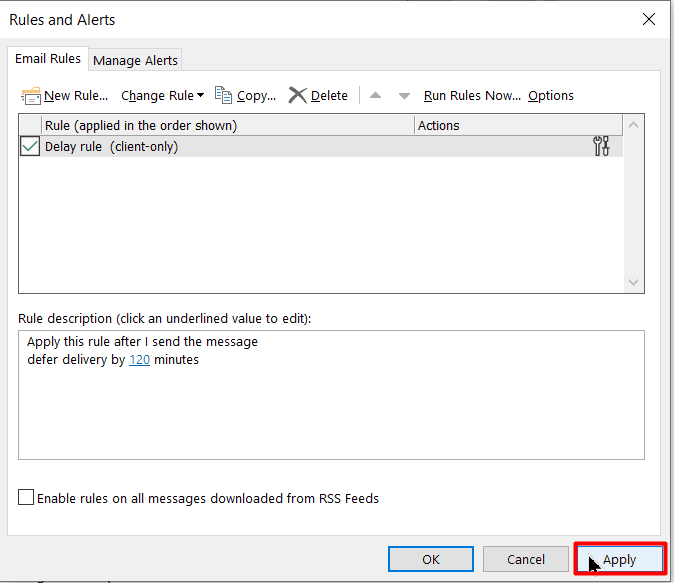
Task: Close the Rules and Alerts dialog
Action: tap(649, 19)
